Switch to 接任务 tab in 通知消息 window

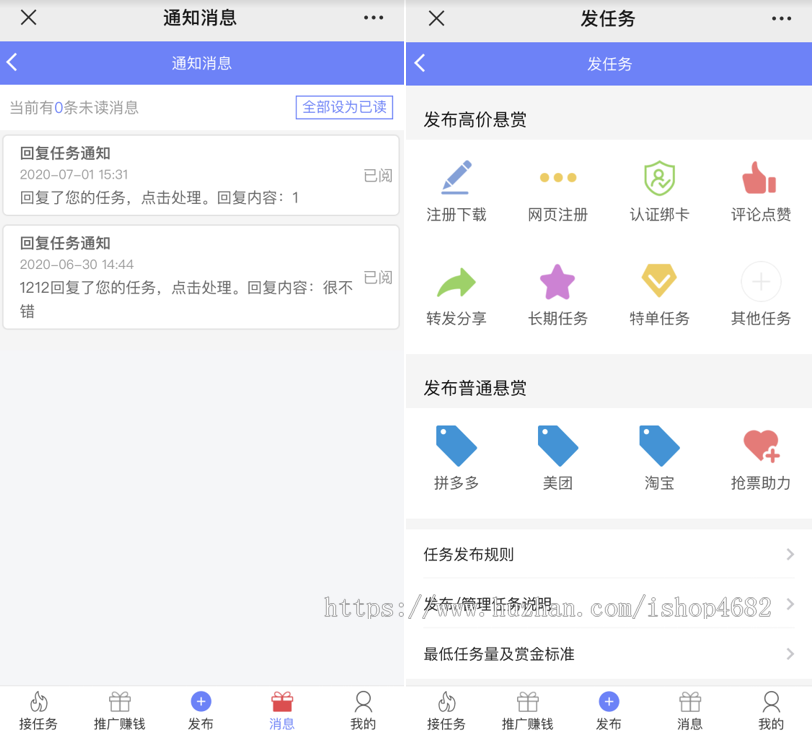[38, 710]
